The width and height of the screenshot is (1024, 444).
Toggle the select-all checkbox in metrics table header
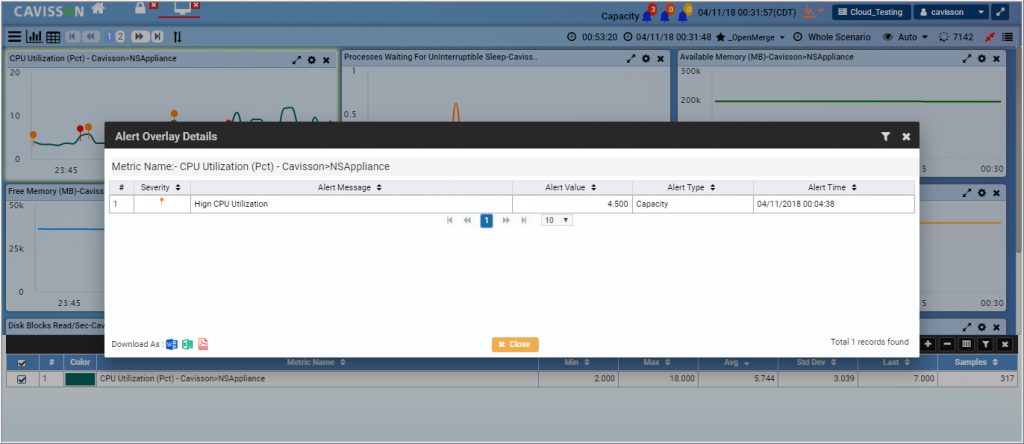tap(22, 362)
